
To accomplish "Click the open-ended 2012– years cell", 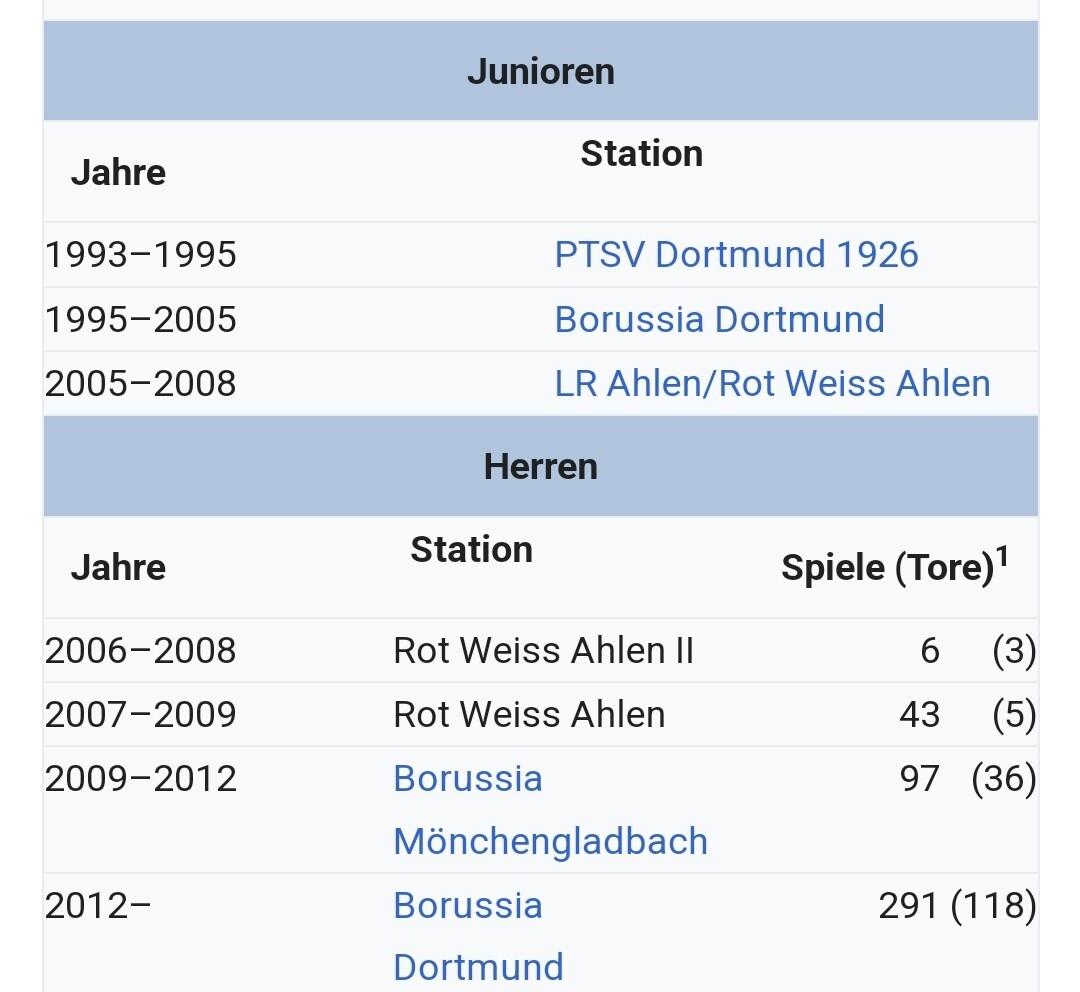I will click(98, 905).
